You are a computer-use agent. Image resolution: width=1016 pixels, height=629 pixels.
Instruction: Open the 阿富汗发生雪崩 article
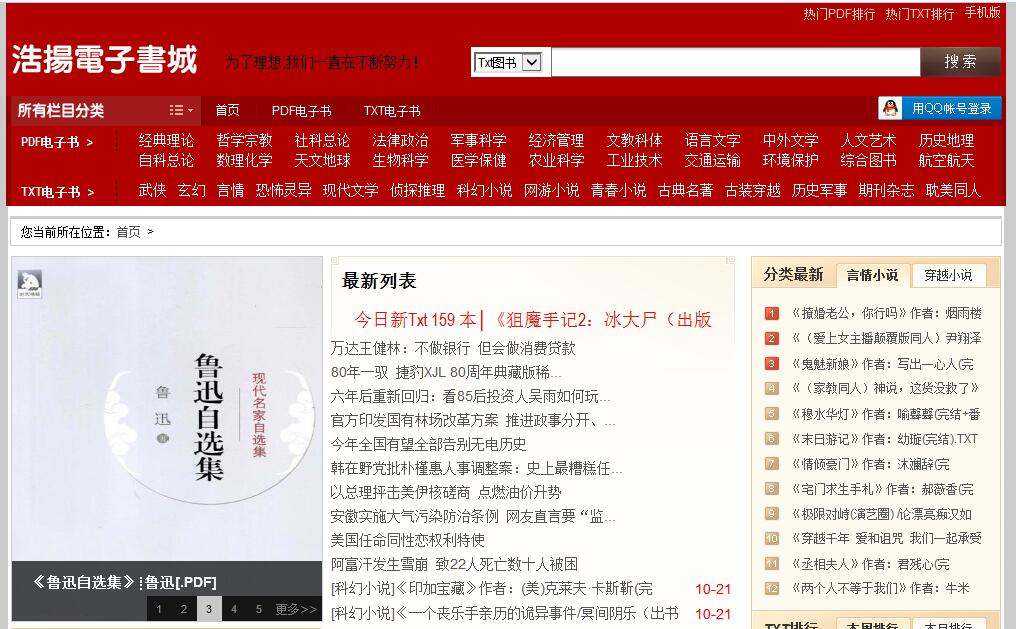[454, 564]
